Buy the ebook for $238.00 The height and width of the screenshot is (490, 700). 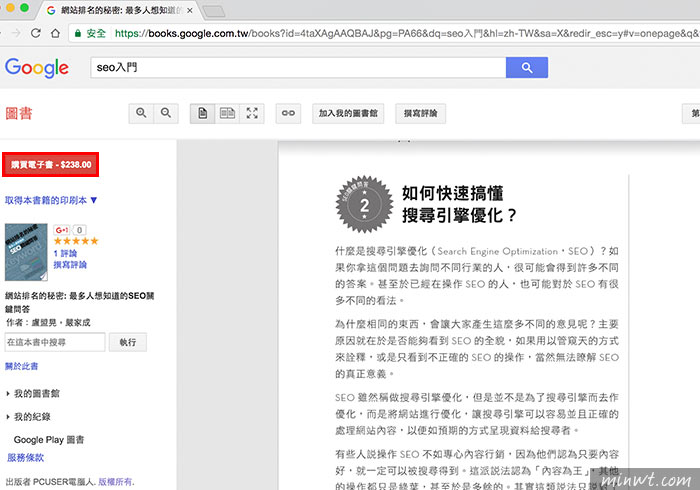[x=50, y=165]
